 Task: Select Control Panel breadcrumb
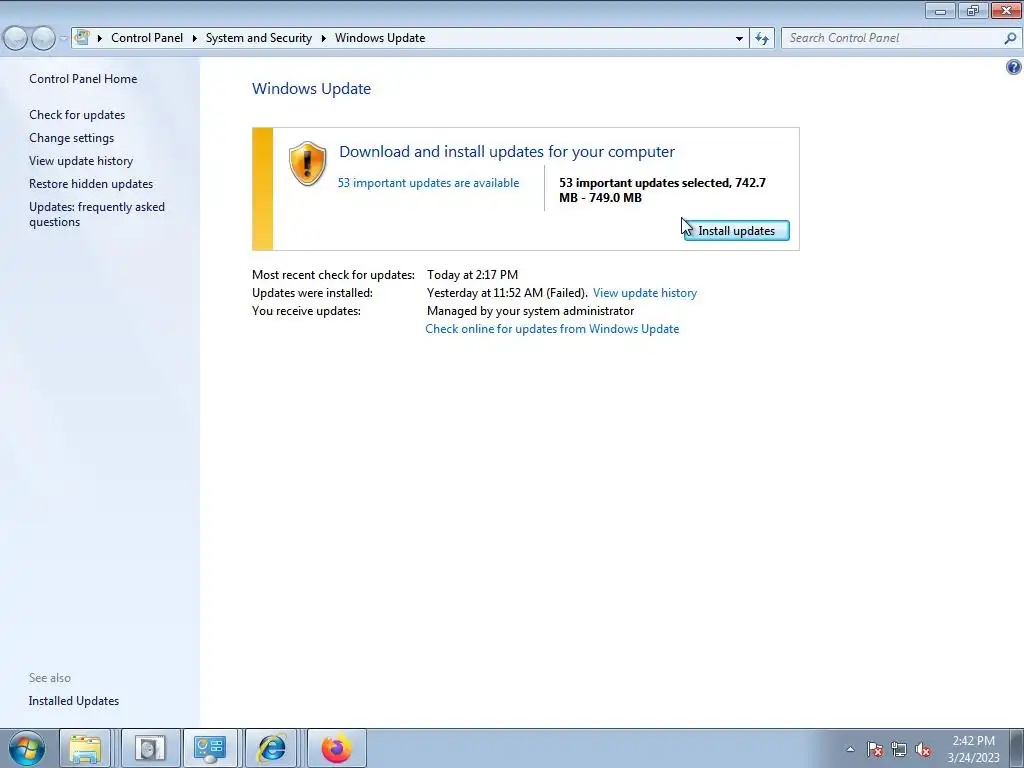(147, 38)
